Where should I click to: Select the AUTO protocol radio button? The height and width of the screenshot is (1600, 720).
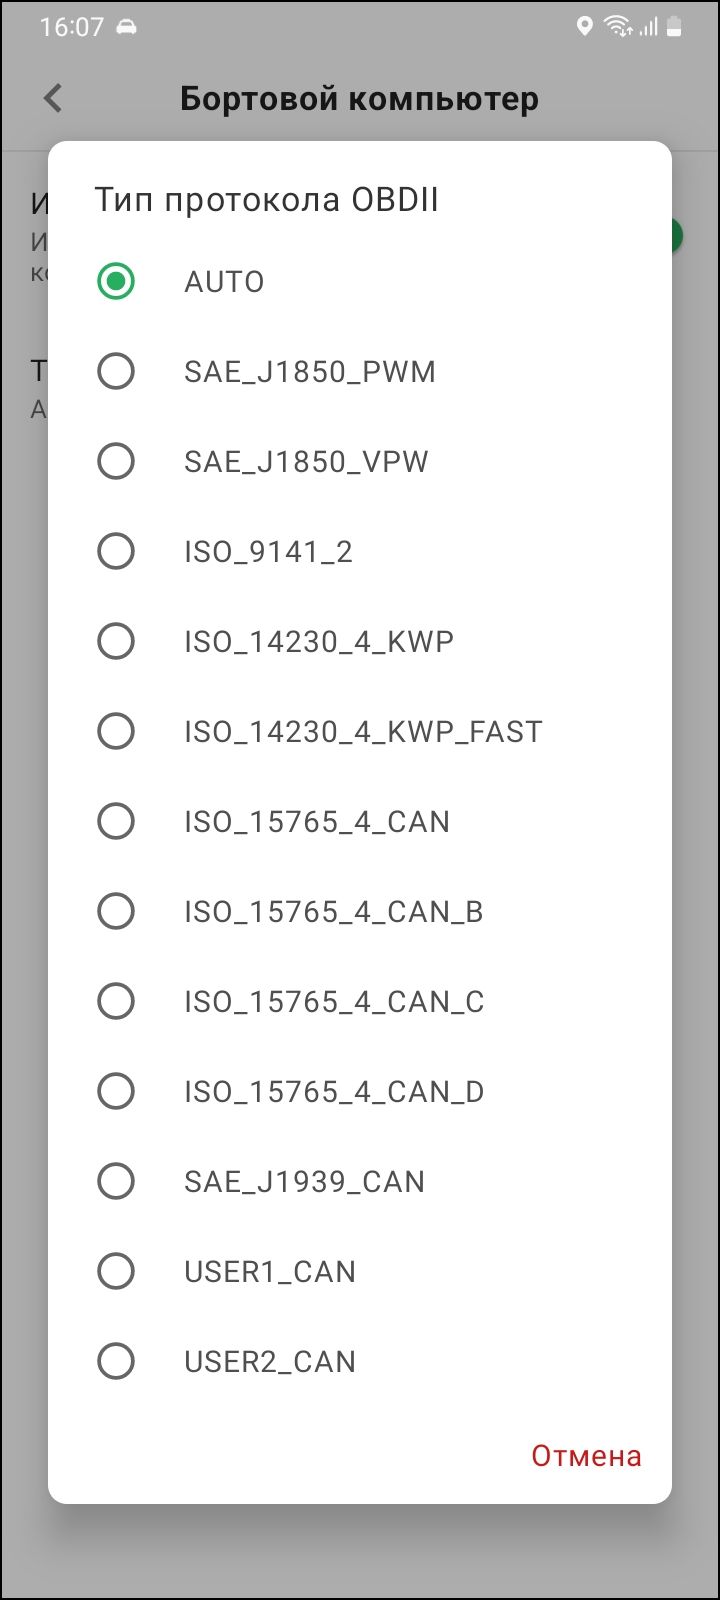coord(116,282)
